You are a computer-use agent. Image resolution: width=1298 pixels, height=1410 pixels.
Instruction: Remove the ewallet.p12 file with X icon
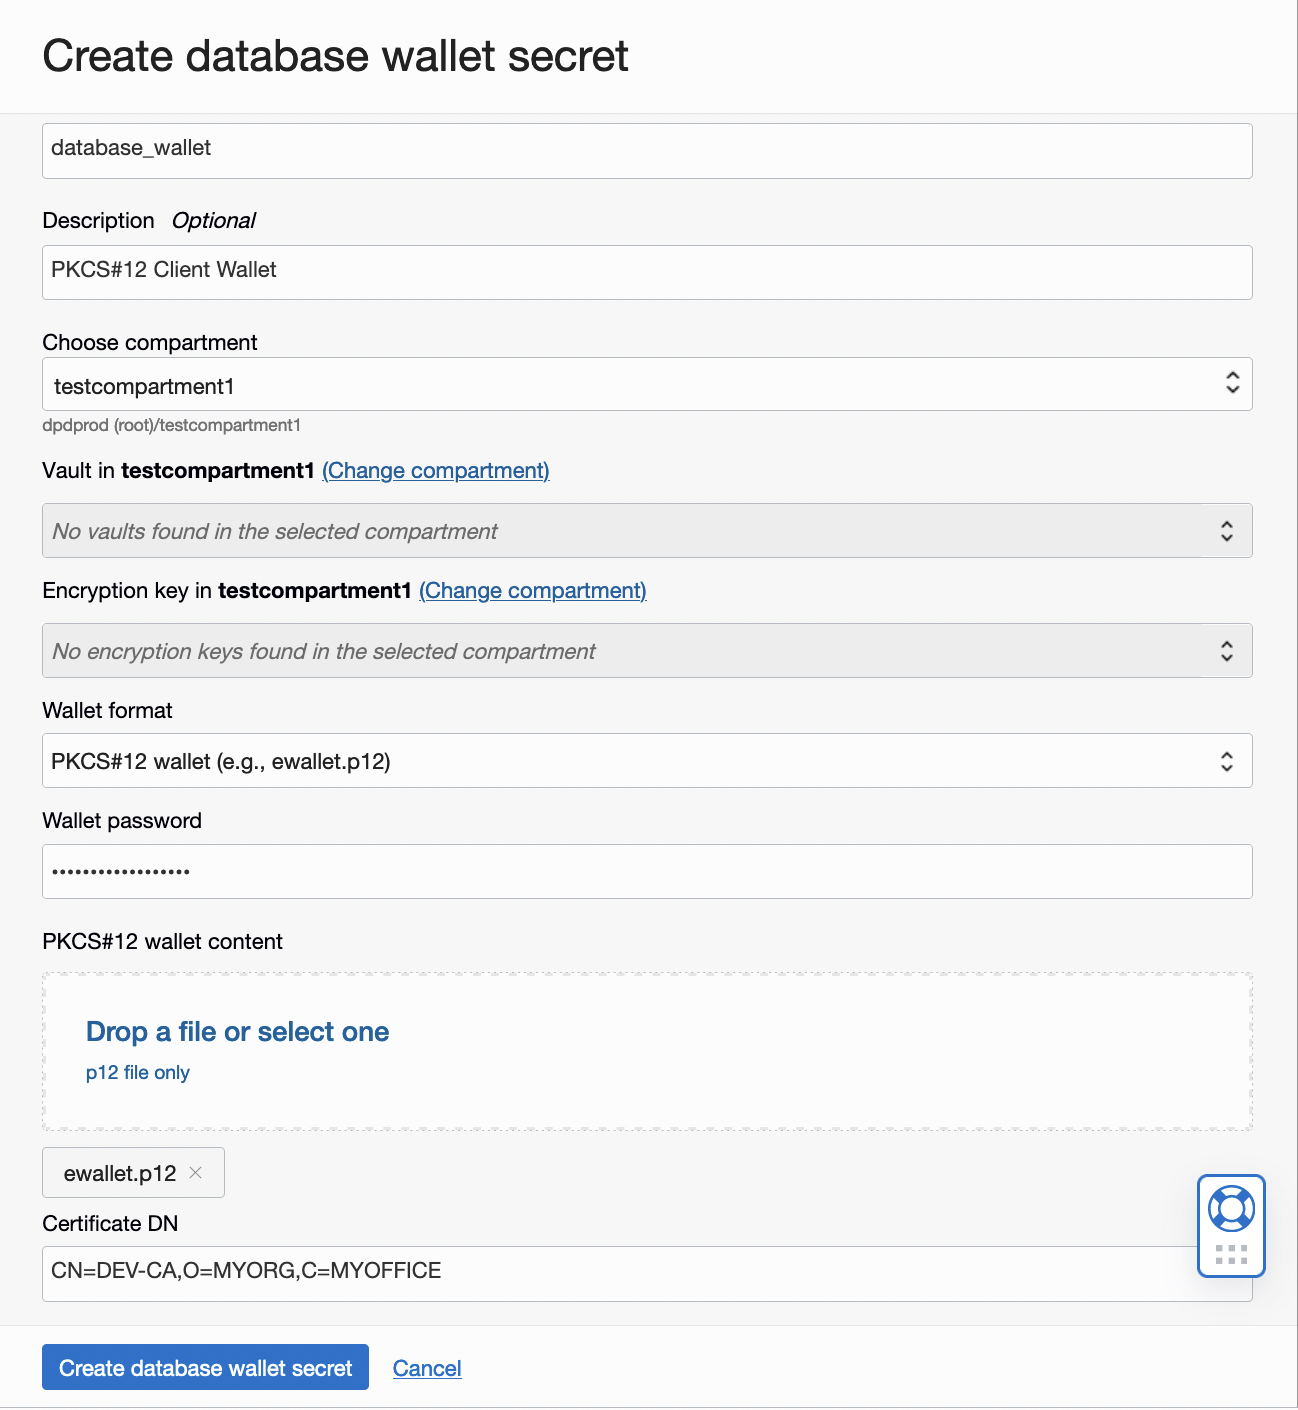pos(196,1173)
